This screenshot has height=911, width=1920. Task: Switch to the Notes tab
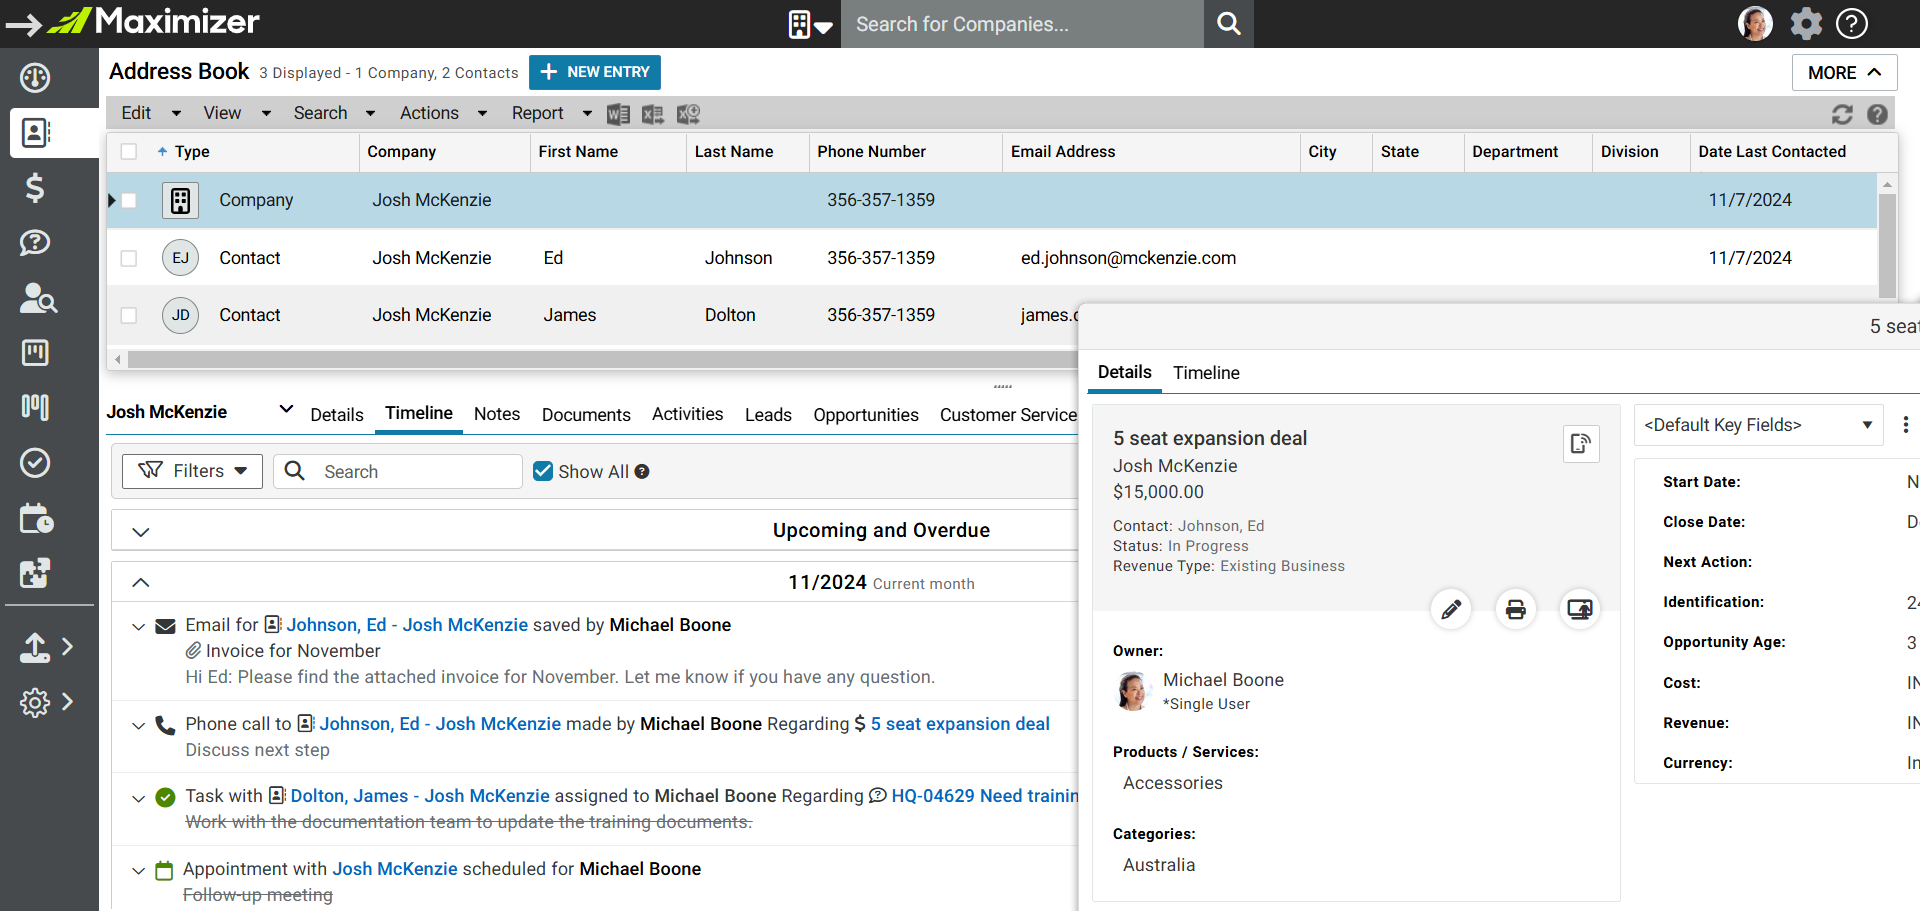[x=497, y=414]
